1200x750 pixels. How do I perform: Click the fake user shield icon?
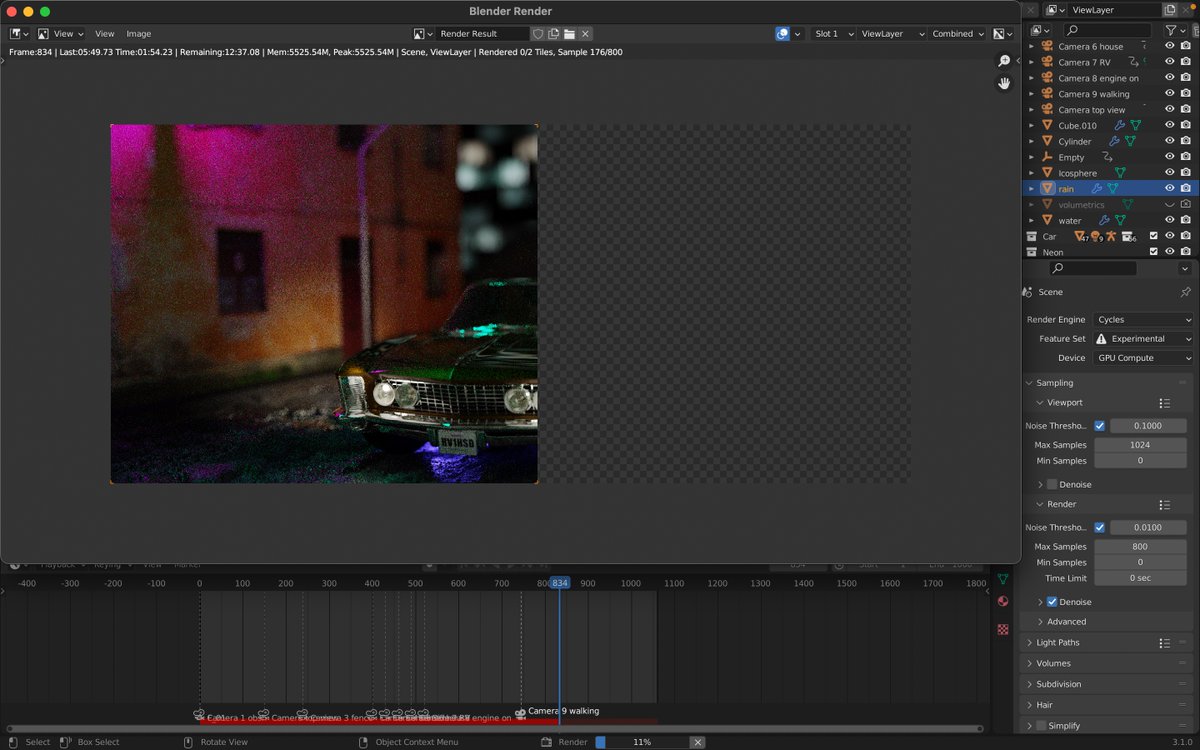coord(538,34)
